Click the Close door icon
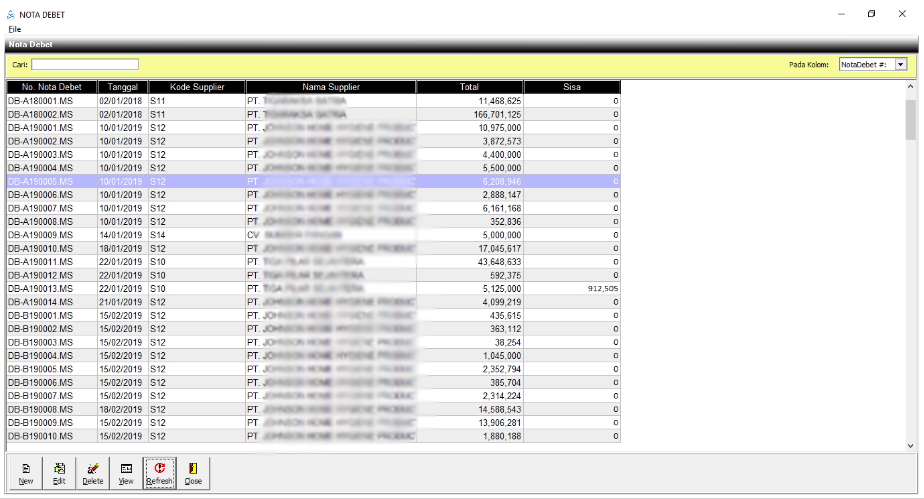Viewport: 924px width, 499px height. click(193, 473)
